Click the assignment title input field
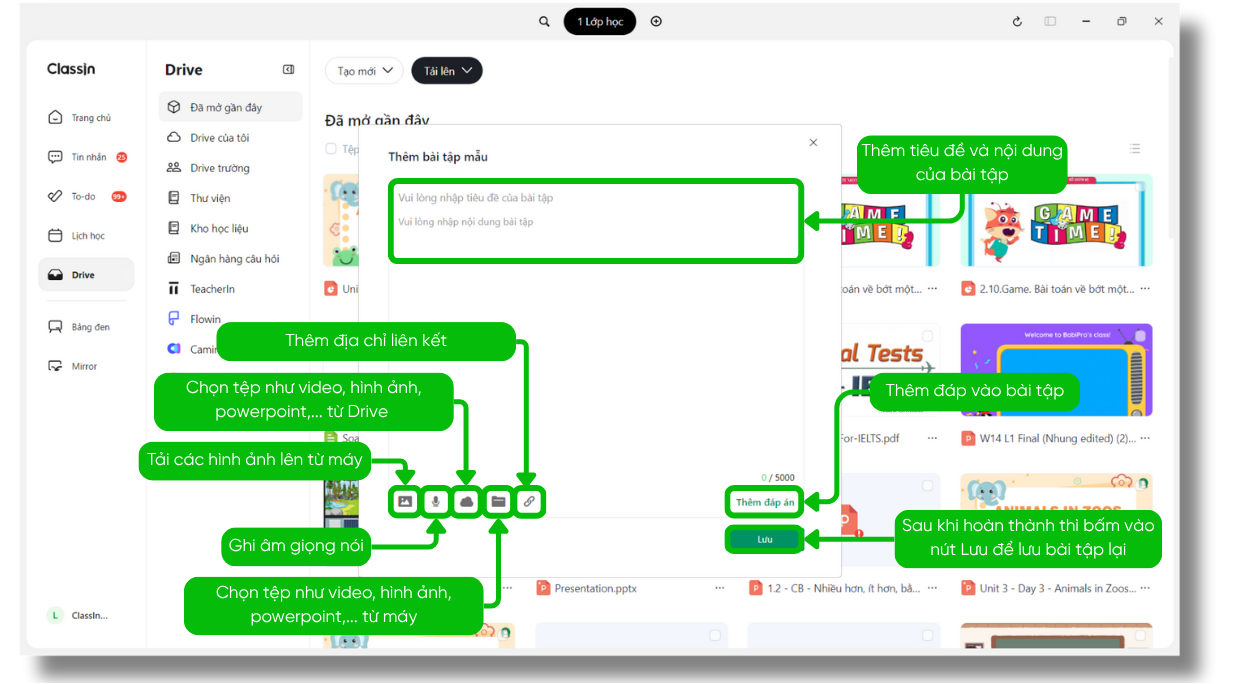The image size is (1233, 684). [x=594, y=198]
